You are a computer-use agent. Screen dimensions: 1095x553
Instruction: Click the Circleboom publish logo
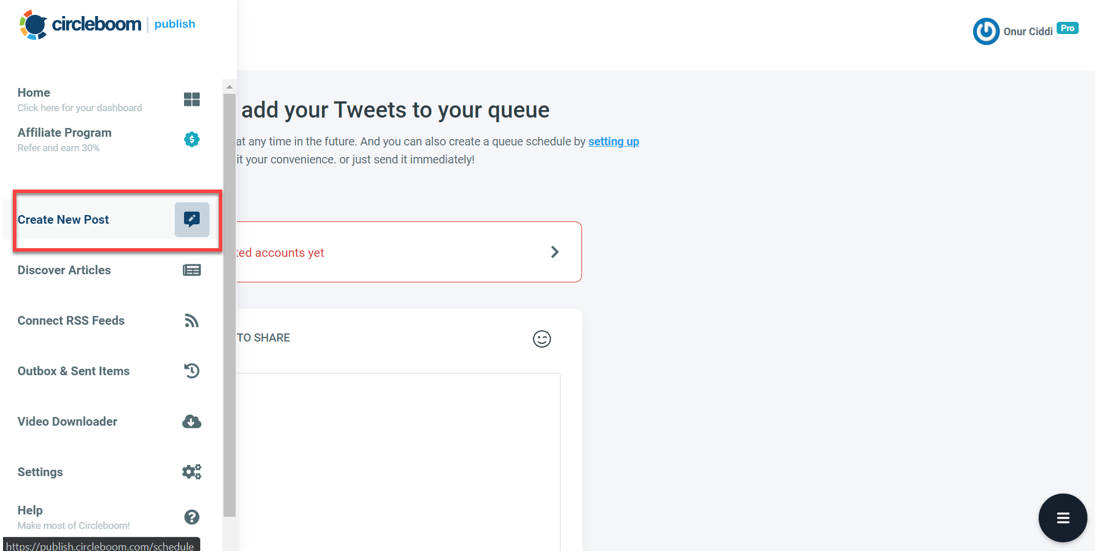click(107, 24)
